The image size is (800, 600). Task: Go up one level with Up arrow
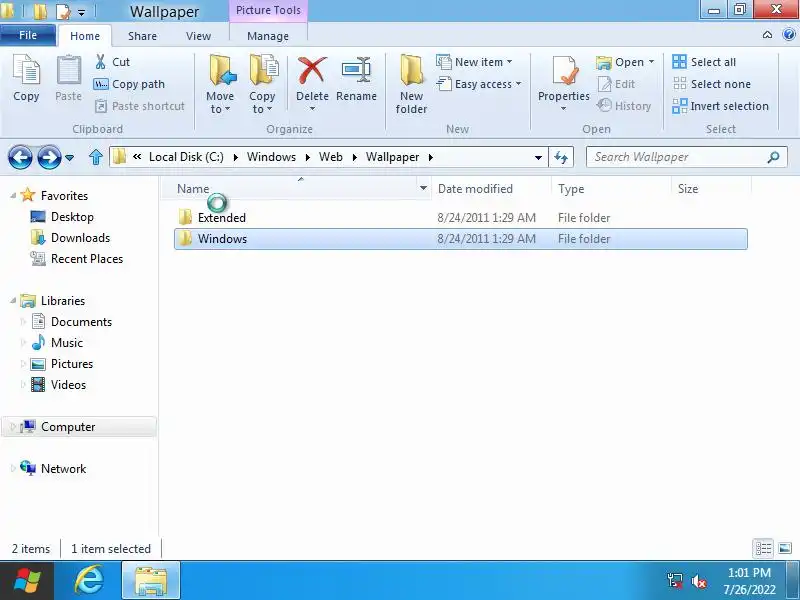click(96, 157)
